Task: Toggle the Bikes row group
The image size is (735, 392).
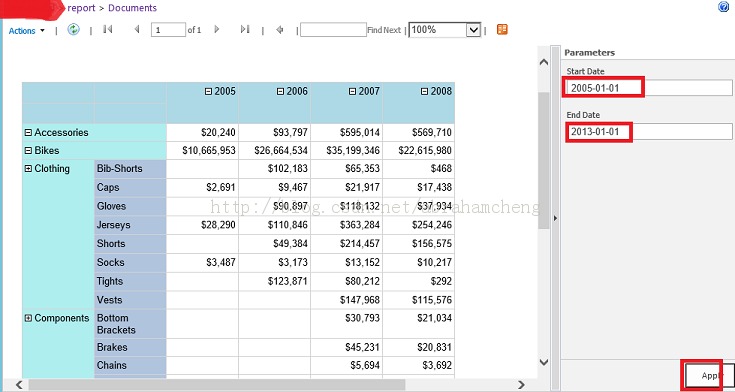Action: click(28, 151)
